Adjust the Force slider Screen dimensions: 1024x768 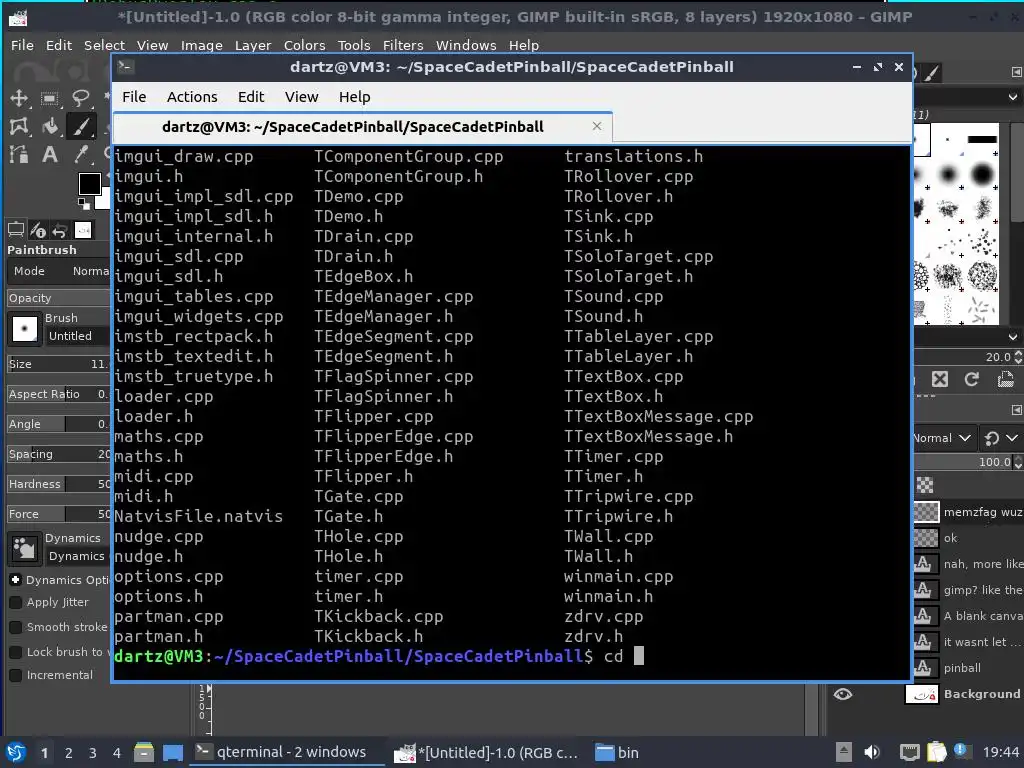[x=59, y=514]
